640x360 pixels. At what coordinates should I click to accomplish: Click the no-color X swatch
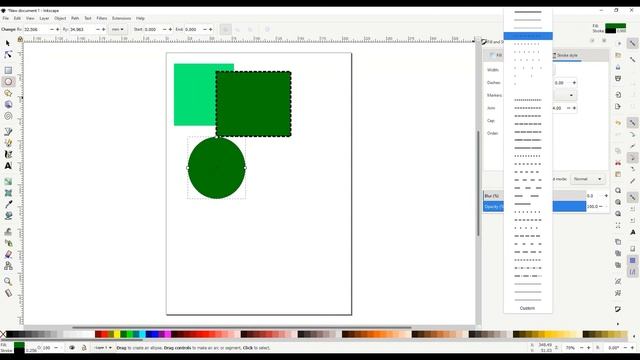[x=3, y=334]
